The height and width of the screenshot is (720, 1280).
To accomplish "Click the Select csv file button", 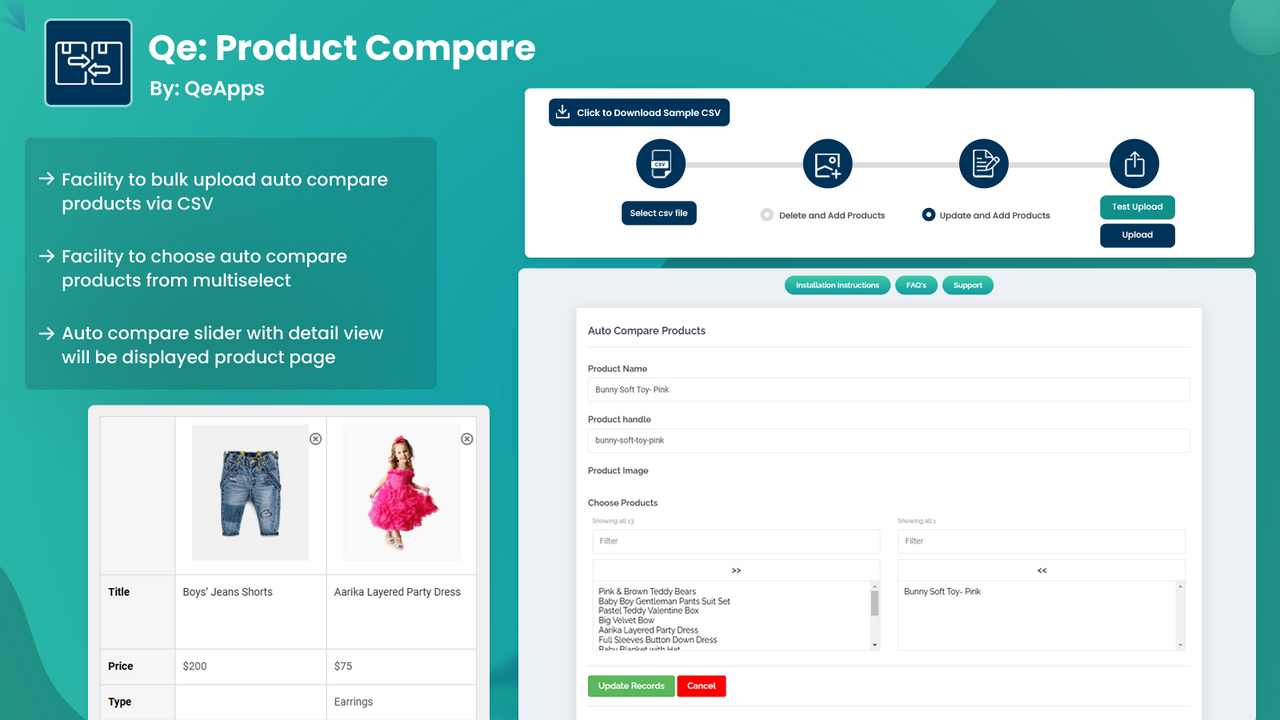I will pos(658,213).
